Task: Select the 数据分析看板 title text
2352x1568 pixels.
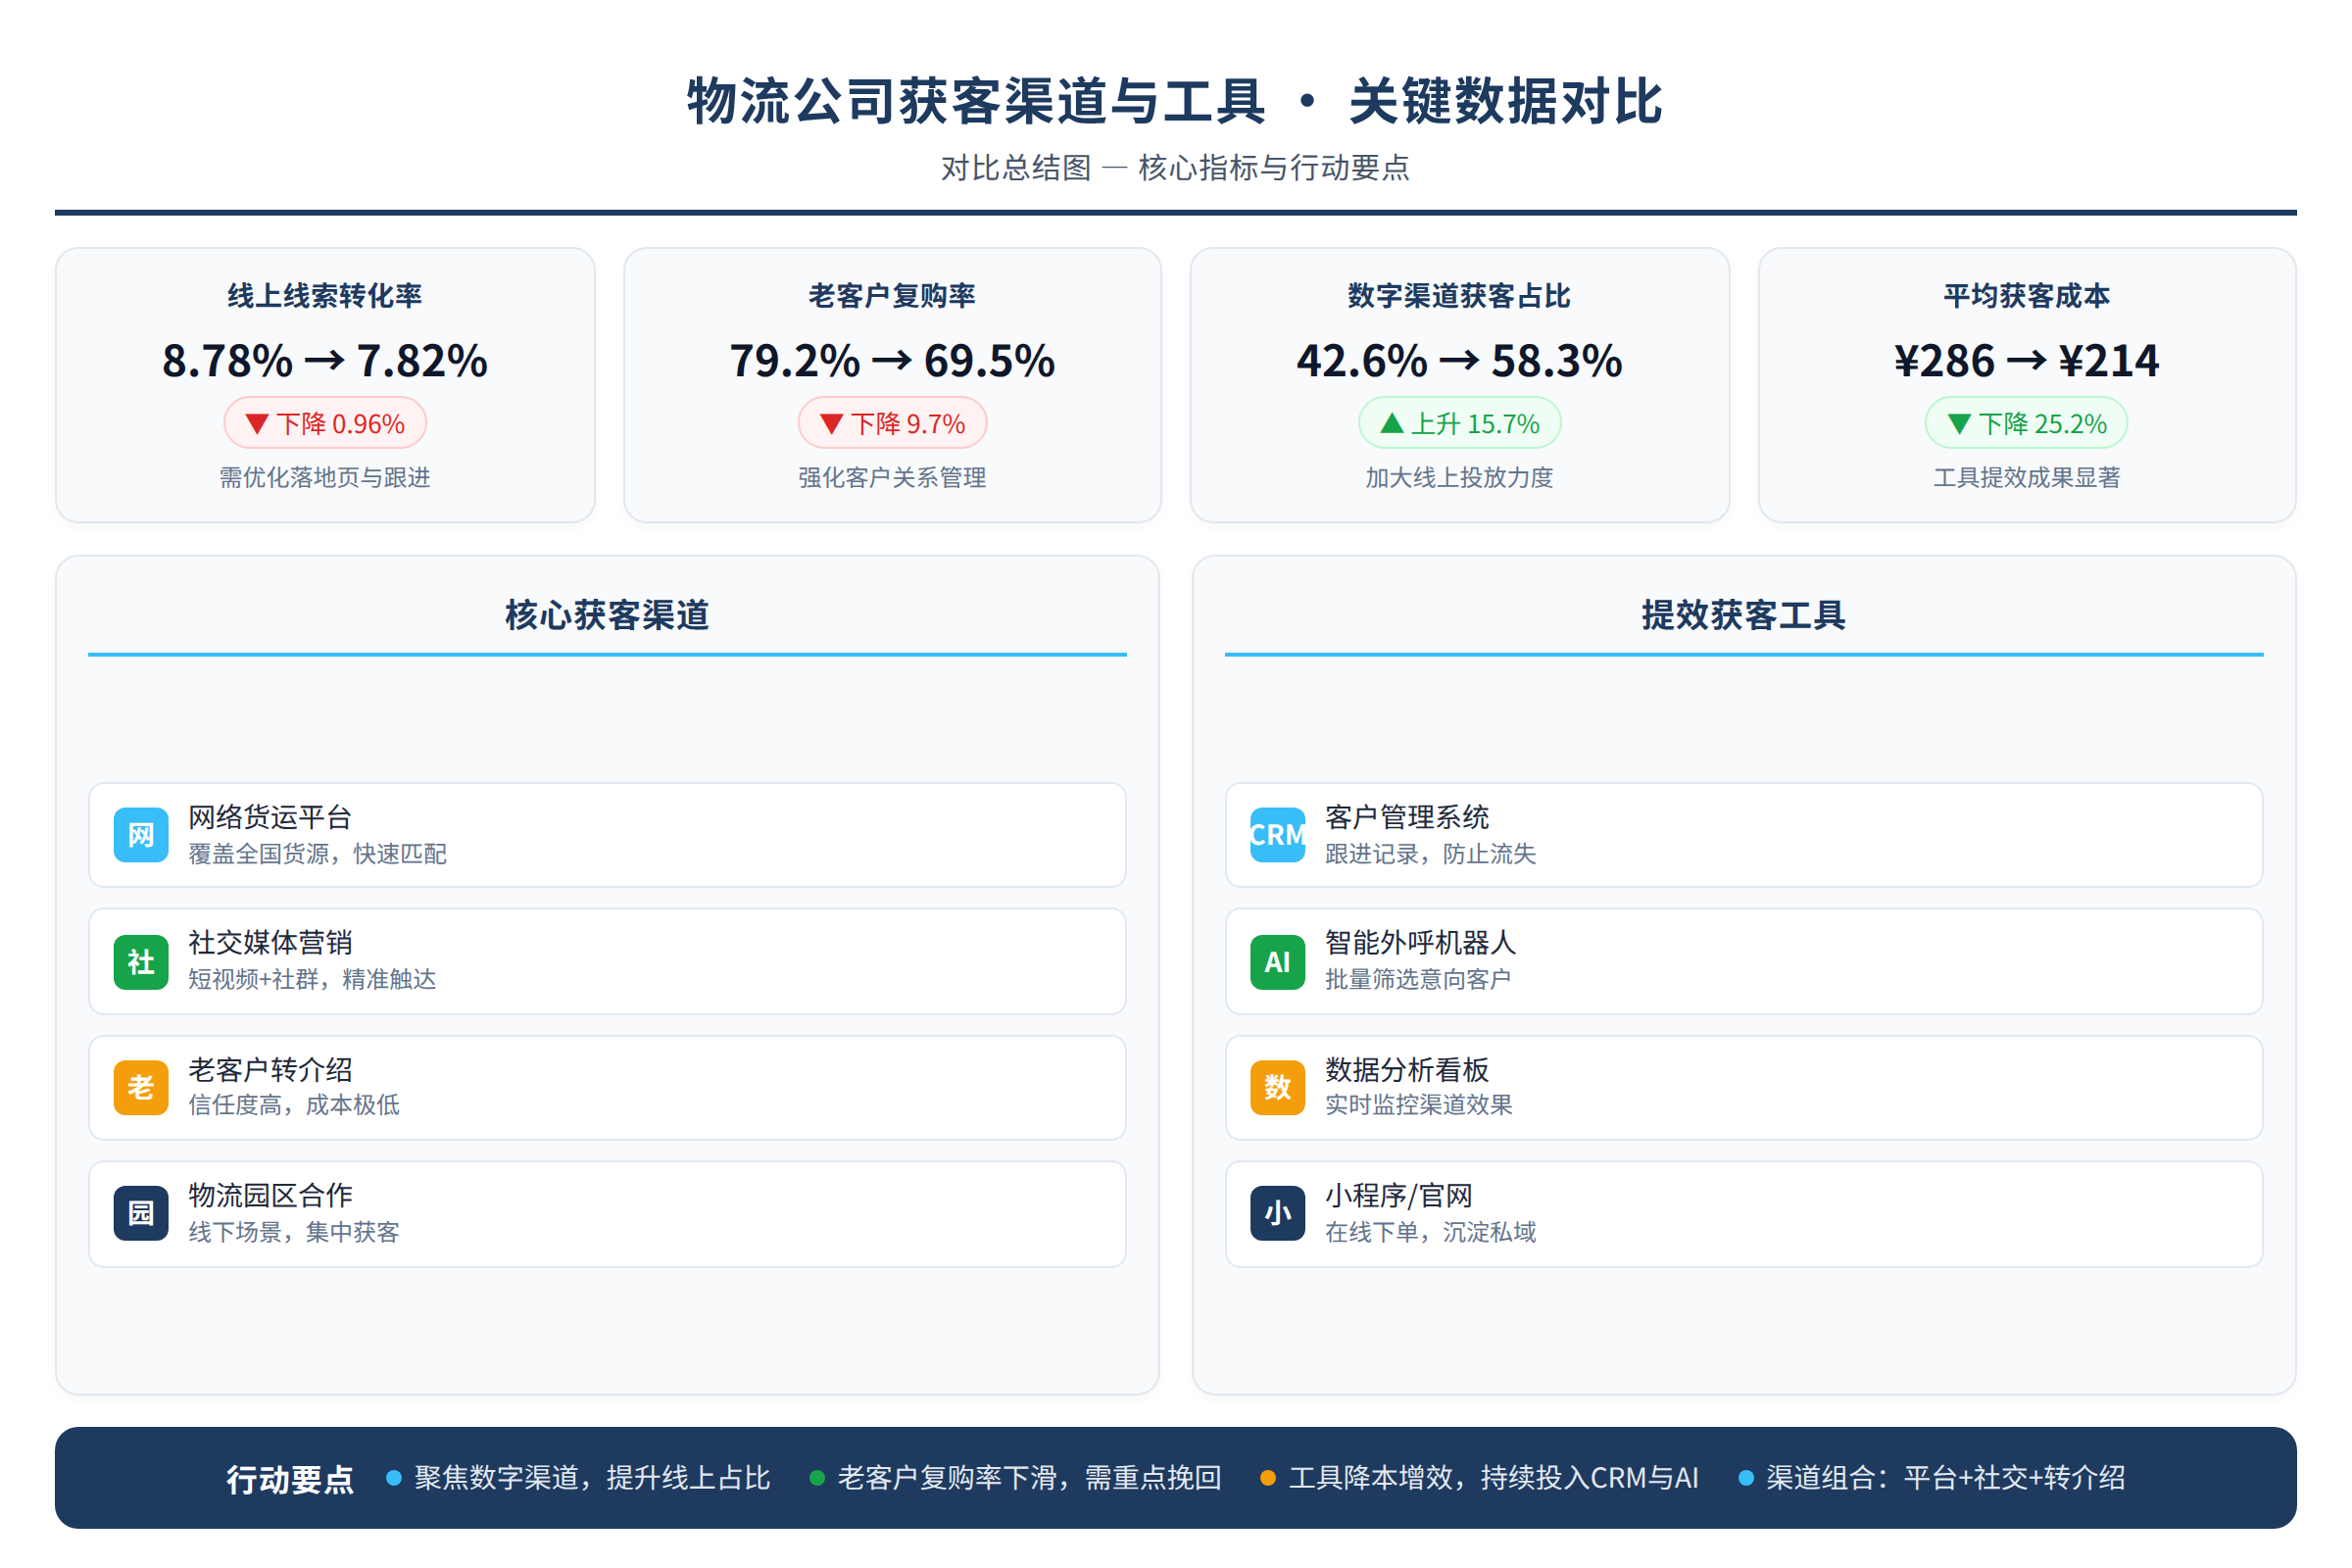Action: [1408, 1070]
